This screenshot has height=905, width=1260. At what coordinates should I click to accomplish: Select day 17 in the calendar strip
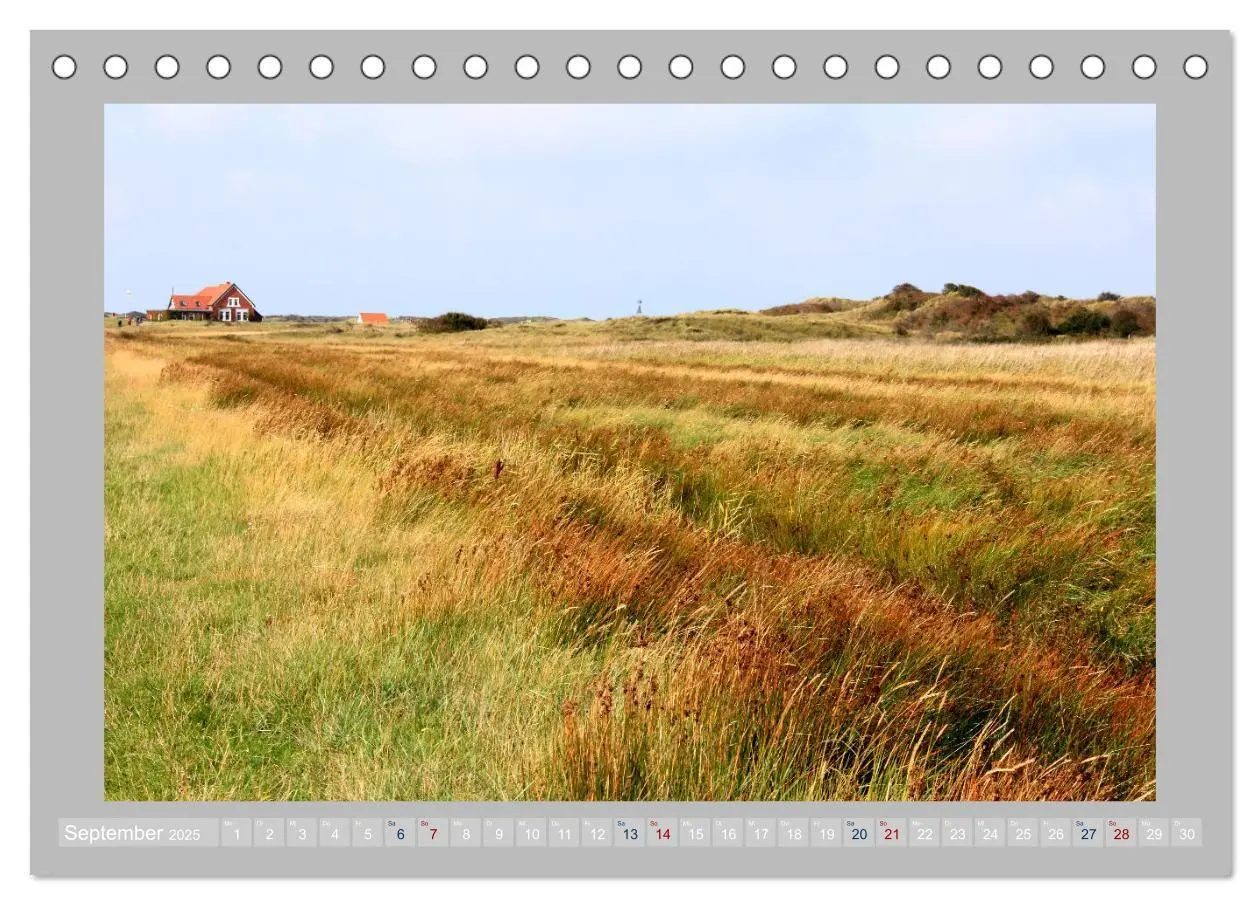click(761, 833)
